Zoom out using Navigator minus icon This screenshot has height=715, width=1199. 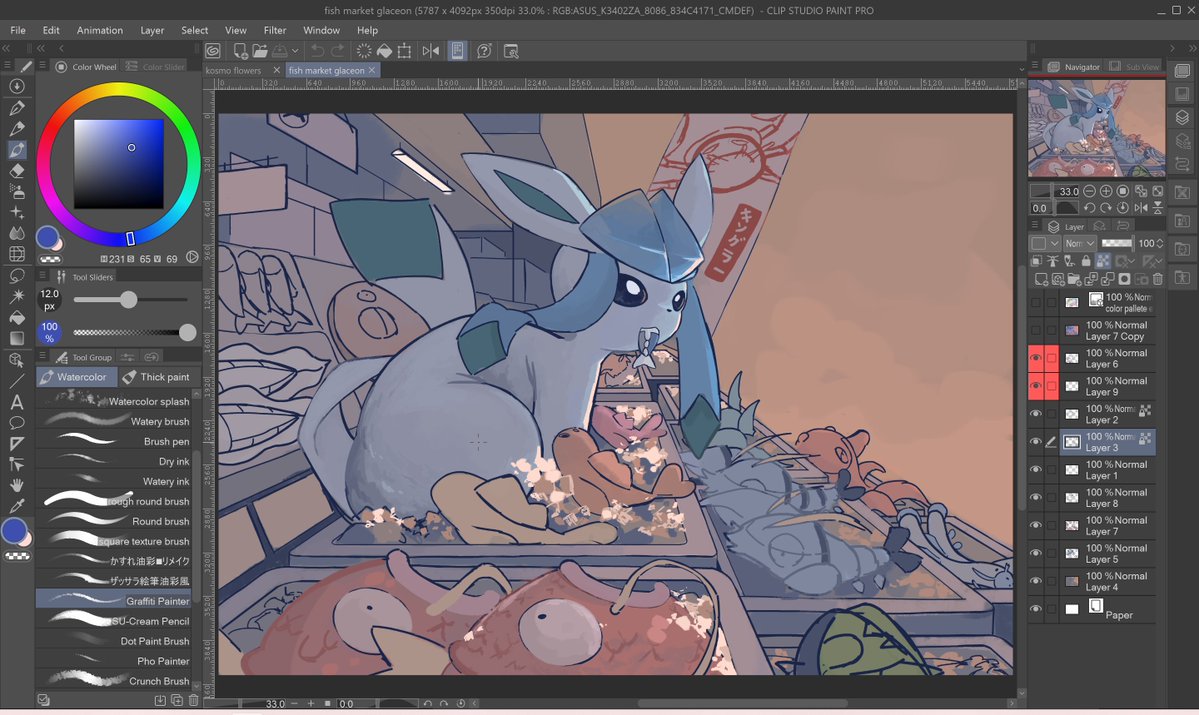tap(1089, 191)
